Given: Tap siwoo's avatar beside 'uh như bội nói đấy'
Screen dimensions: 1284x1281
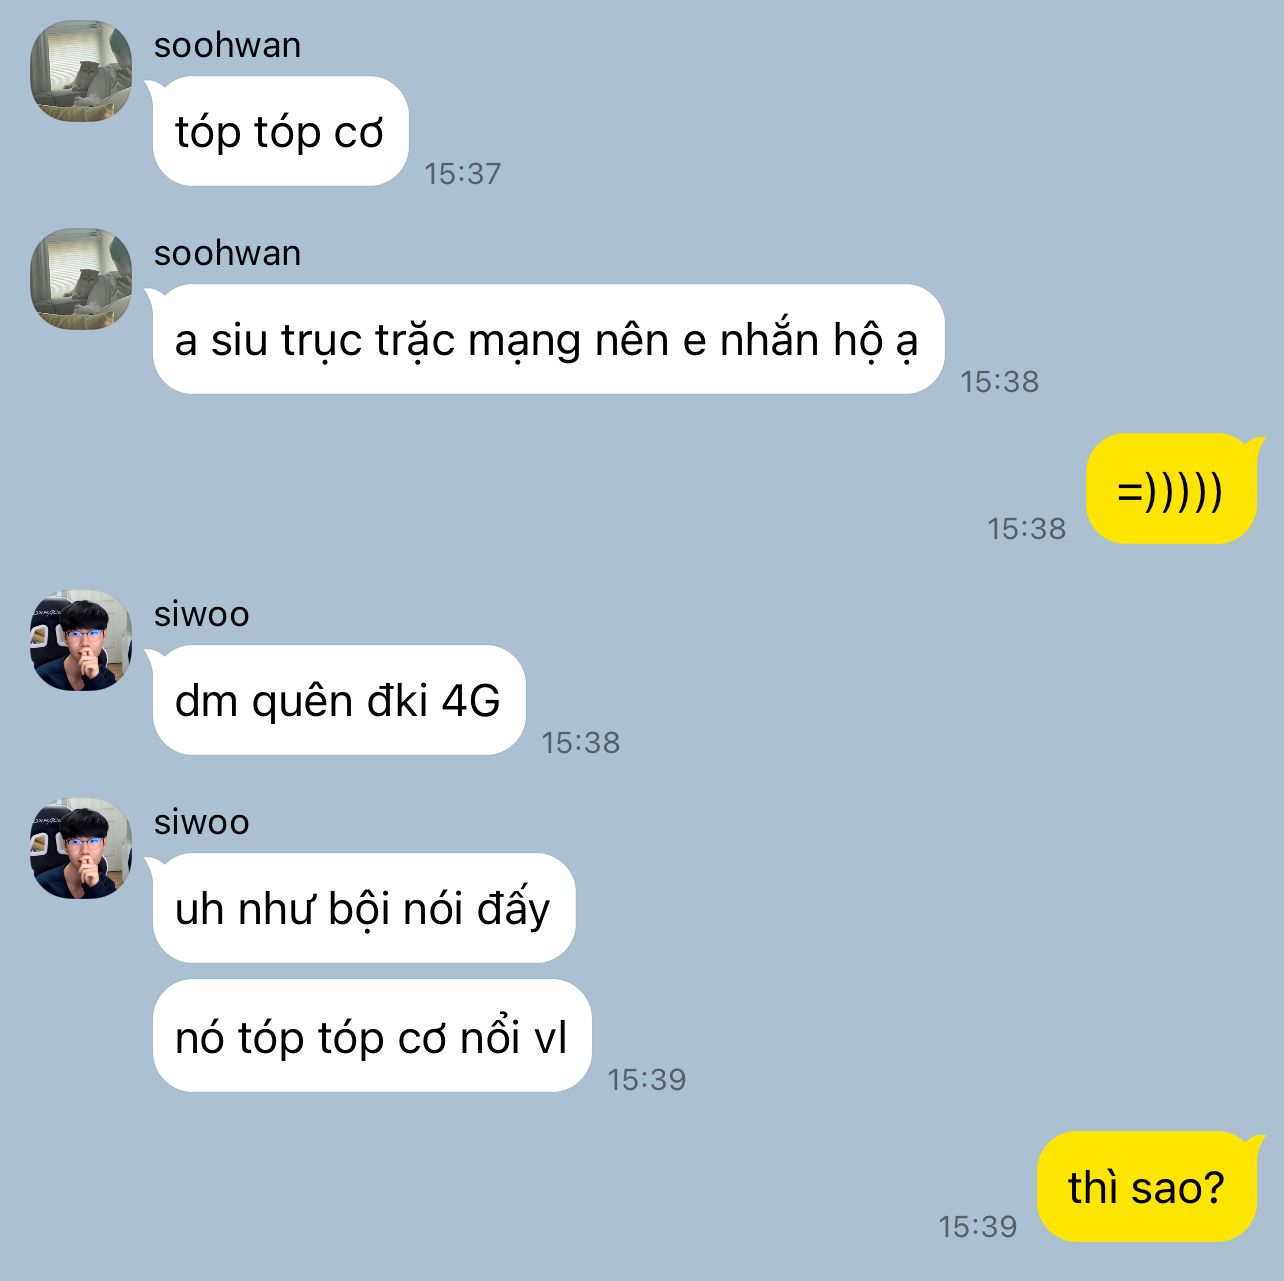Looking at the screenshot, I should pyautogui.click(x=81, y=848).
